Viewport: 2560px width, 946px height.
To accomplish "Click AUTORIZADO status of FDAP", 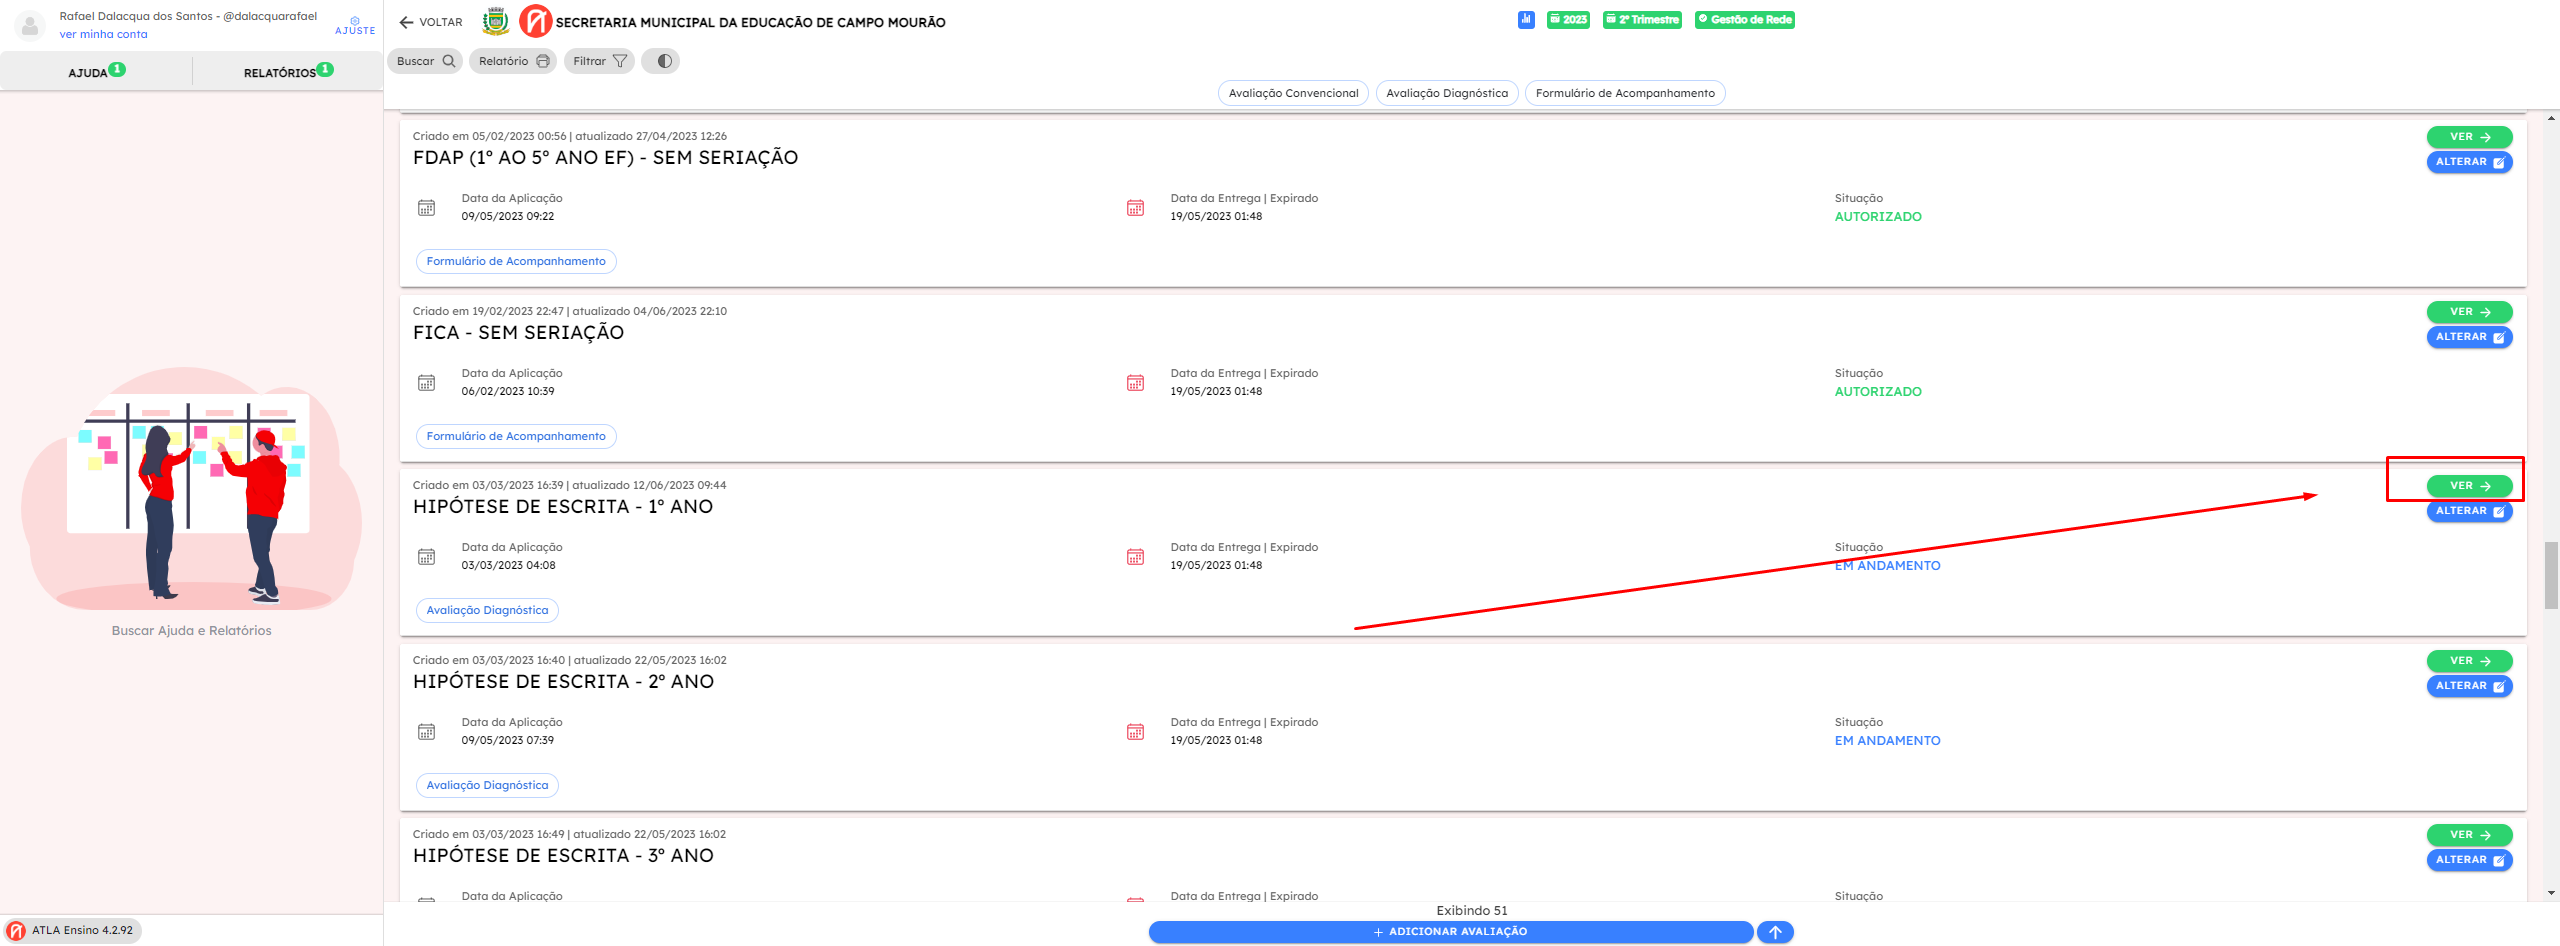I will click(1878, 217).
